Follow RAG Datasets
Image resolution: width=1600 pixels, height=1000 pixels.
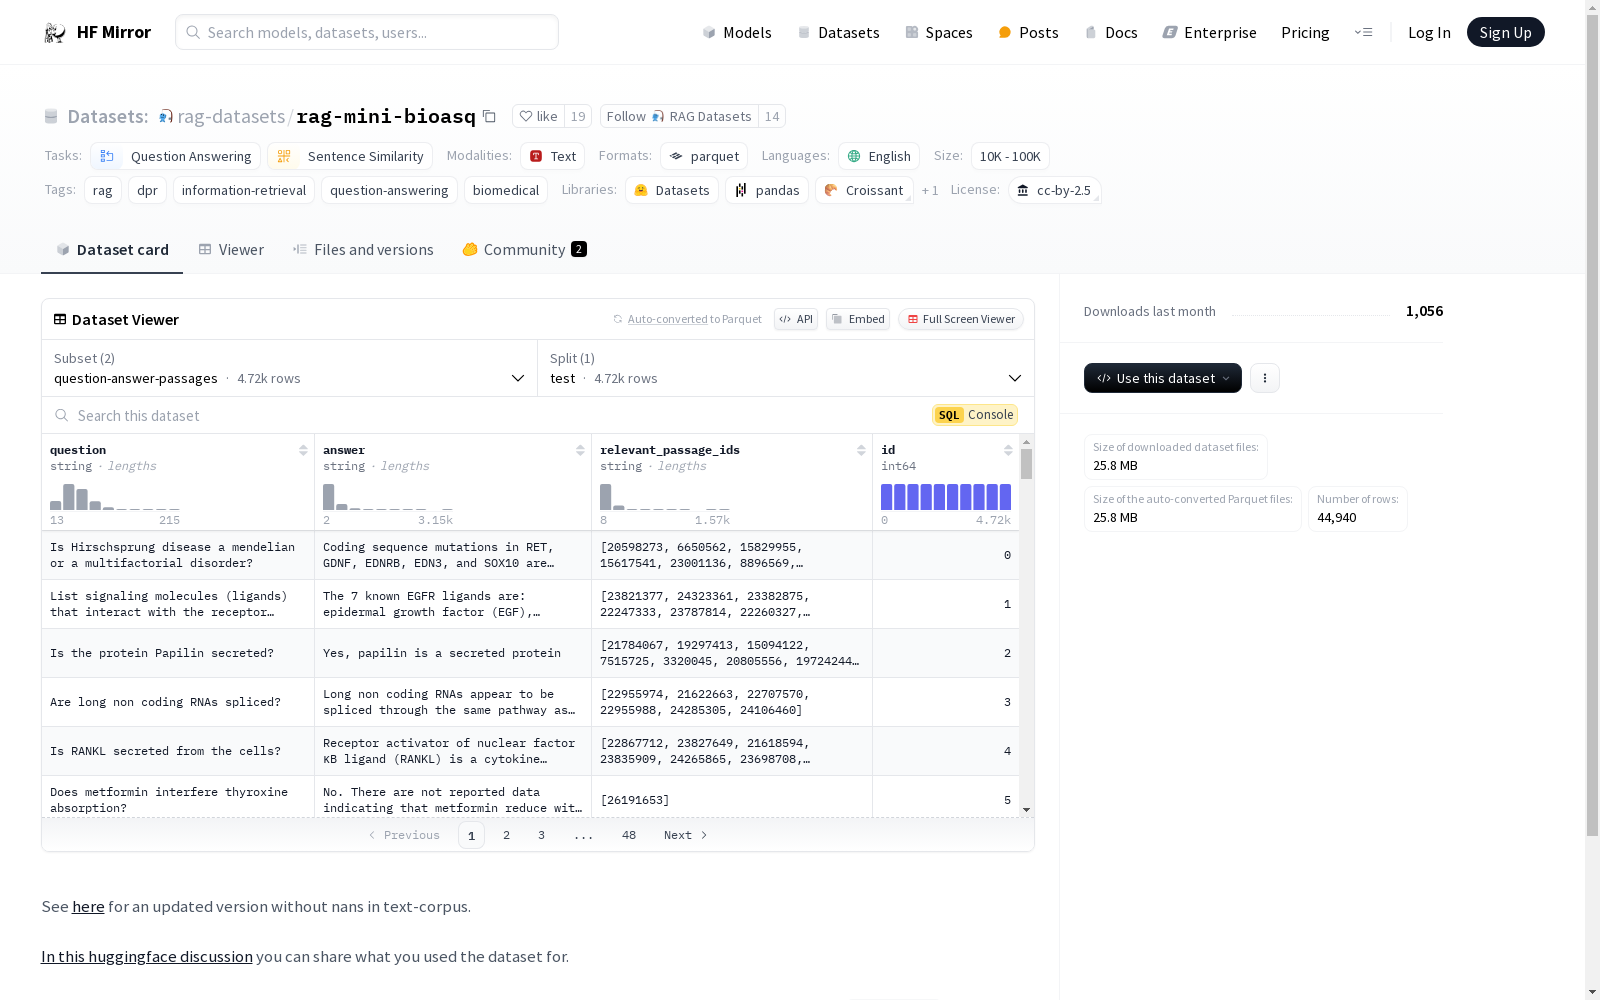click(x=679, y=116)
